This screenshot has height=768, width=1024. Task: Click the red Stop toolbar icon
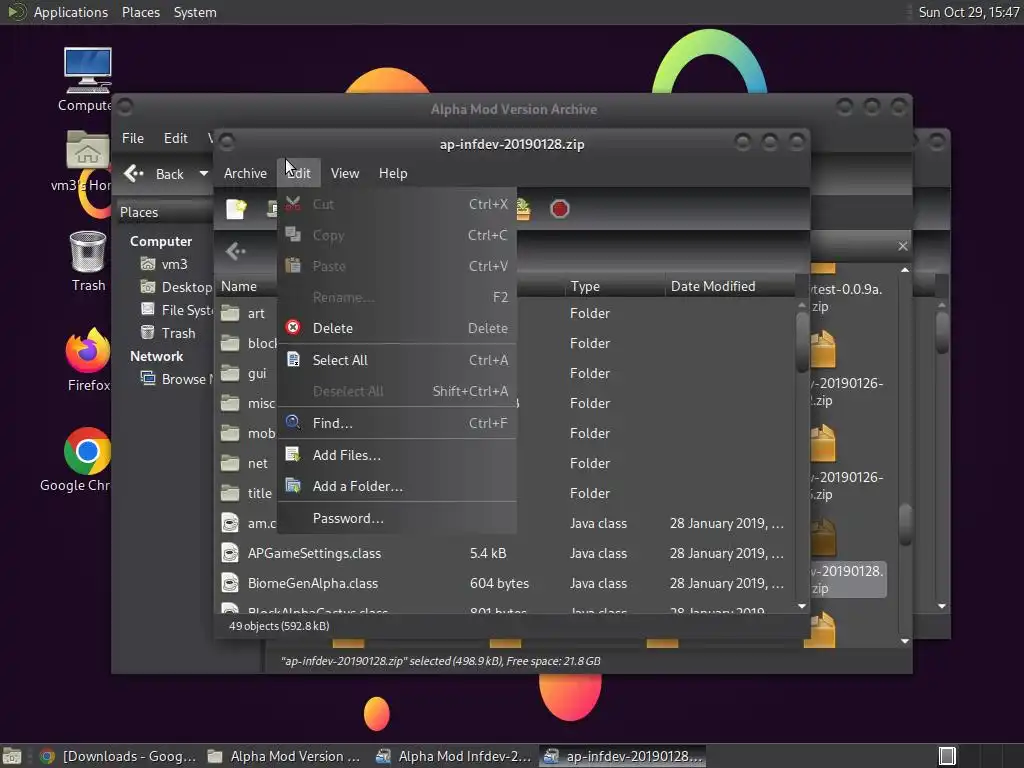(x=560, y=209)
